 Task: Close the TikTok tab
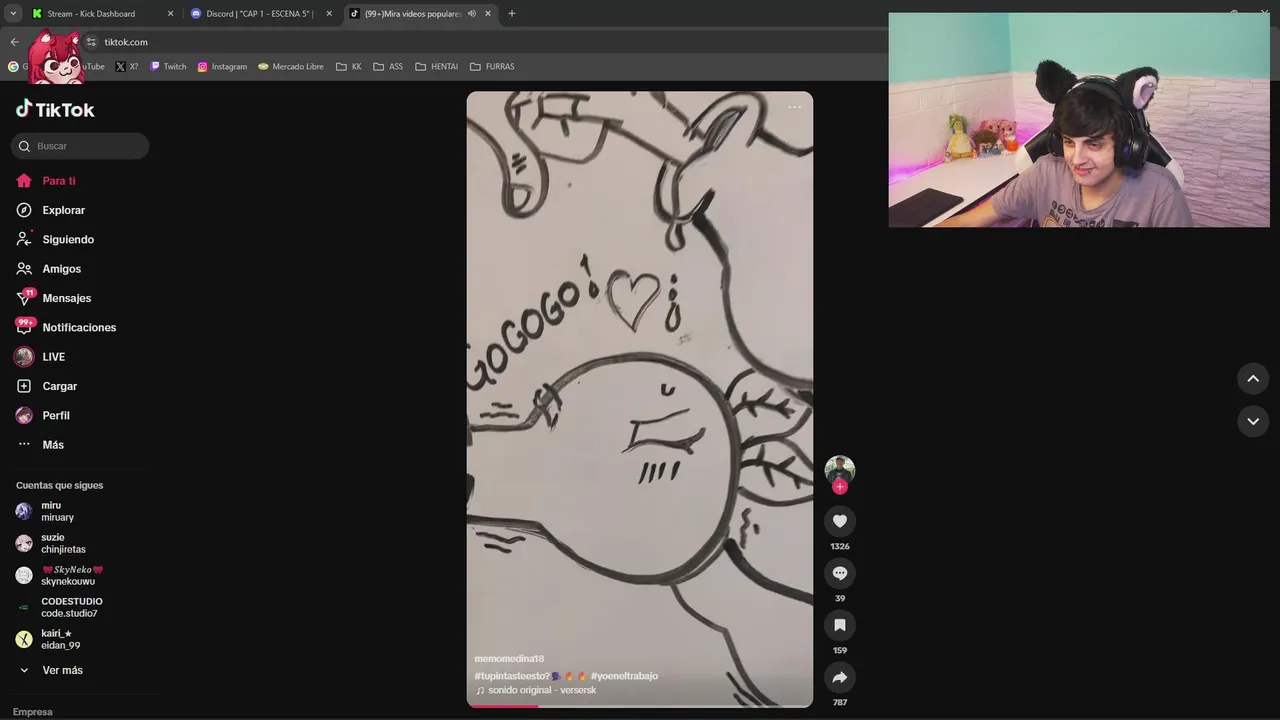coord(488,14)
